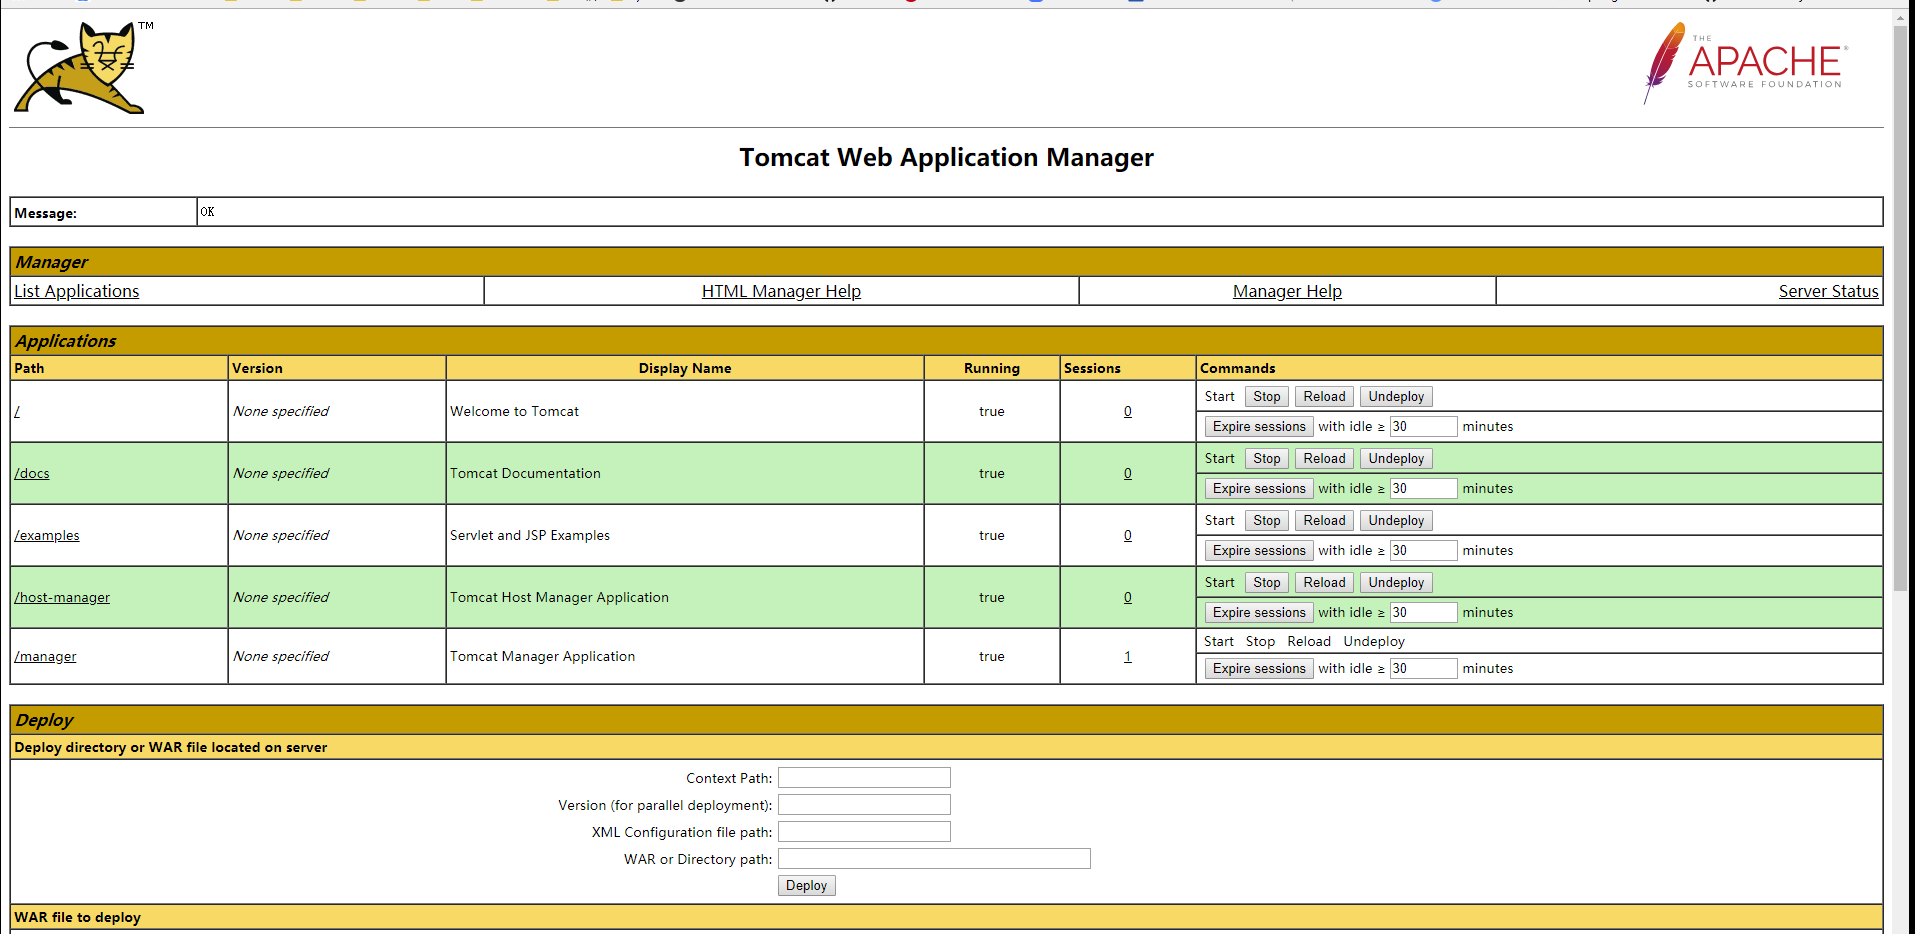Open the Manager Help link
Viewport: 1915px width, 934px height.
1287,291
